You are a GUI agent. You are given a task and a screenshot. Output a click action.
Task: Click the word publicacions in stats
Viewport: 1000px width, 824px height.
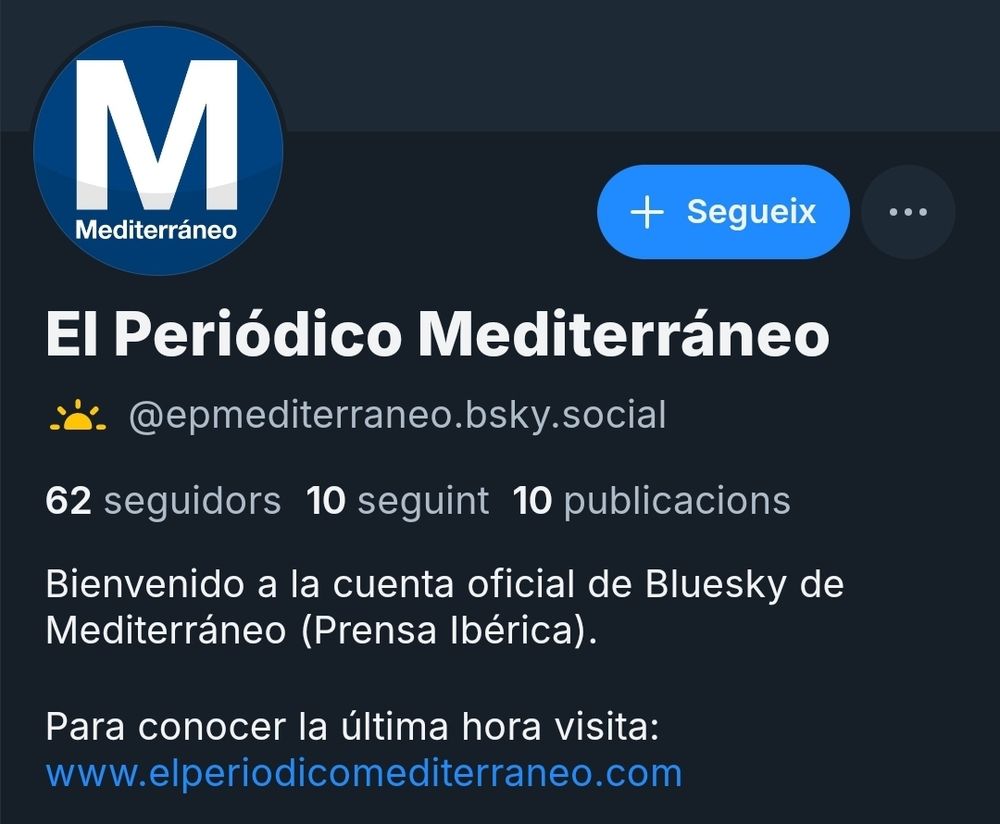pos(677,501)
